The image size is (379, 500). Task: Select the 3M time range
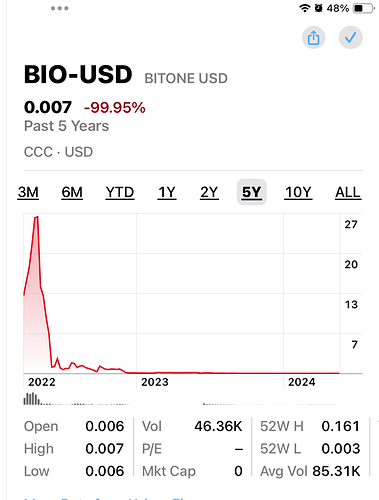(28, 192)
